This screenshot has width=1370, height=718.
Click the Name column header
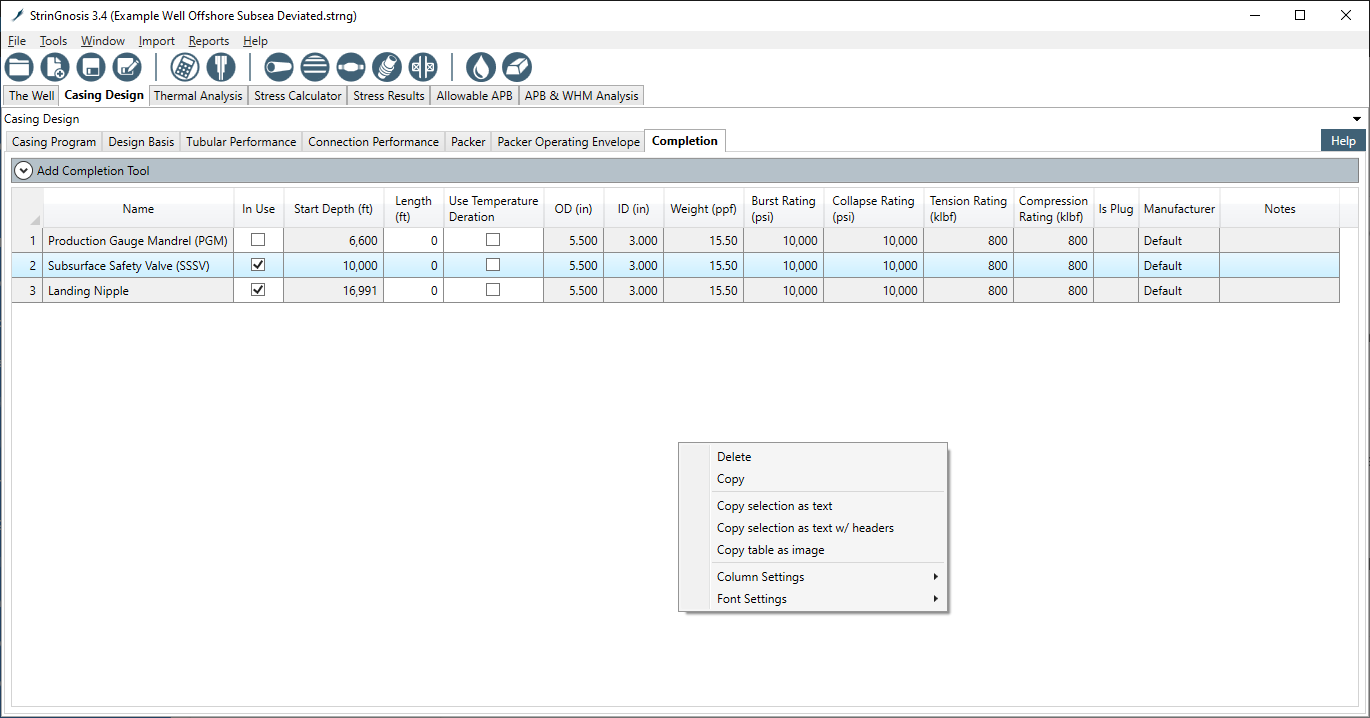click(138, 209)
